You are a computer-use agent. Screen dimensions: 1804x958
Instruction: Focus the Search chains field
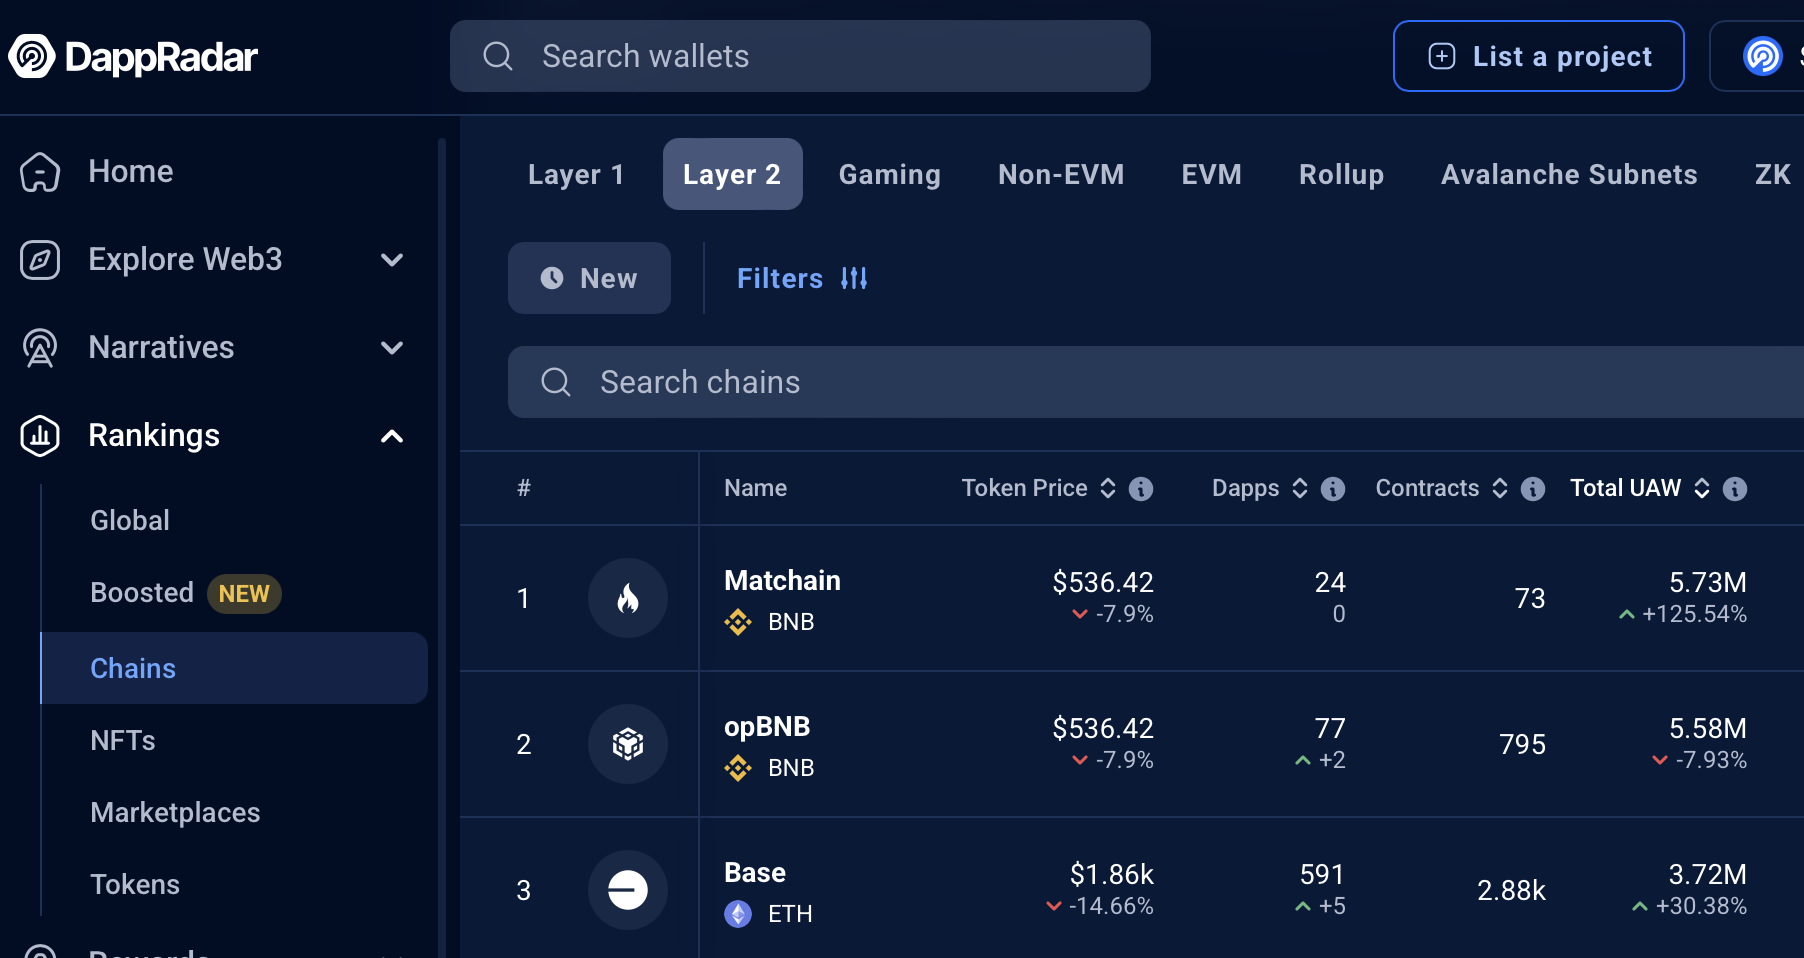[1156, 382]
